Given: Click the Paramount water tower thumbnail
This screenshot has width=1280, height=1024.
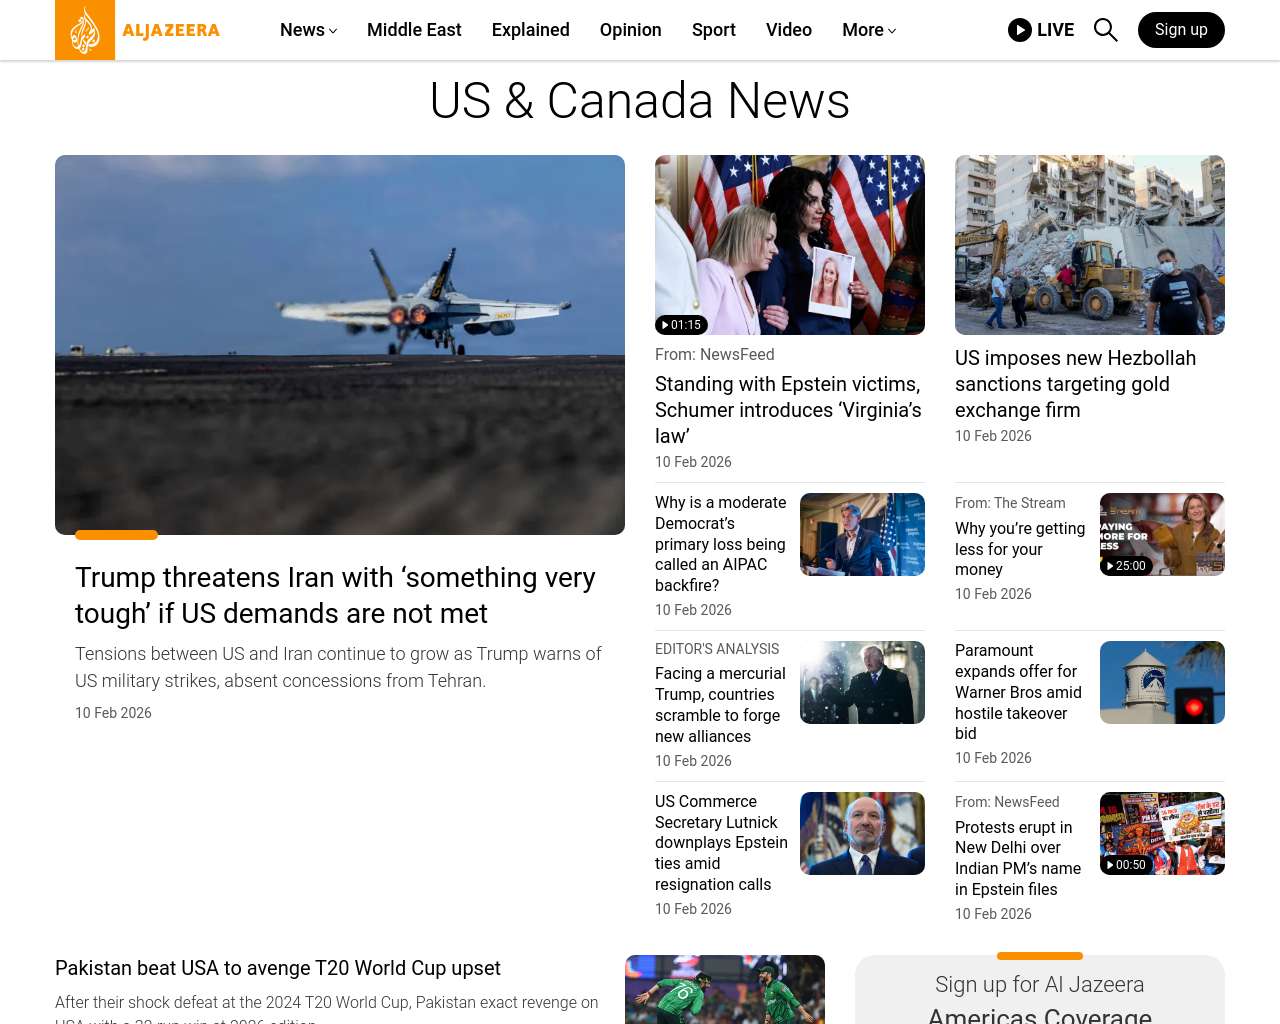Looking at the screenshot, I should point(1162,682).
